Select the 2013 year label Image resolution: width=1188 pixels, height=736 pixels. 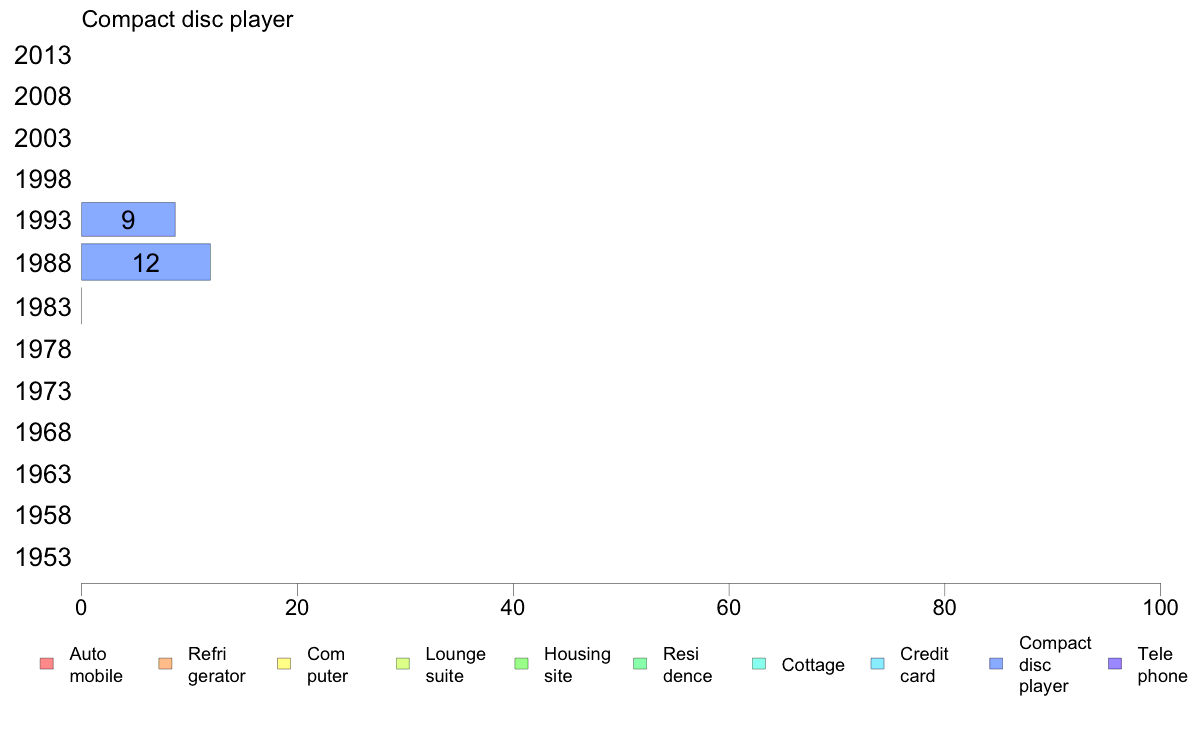tap(42, 55)
